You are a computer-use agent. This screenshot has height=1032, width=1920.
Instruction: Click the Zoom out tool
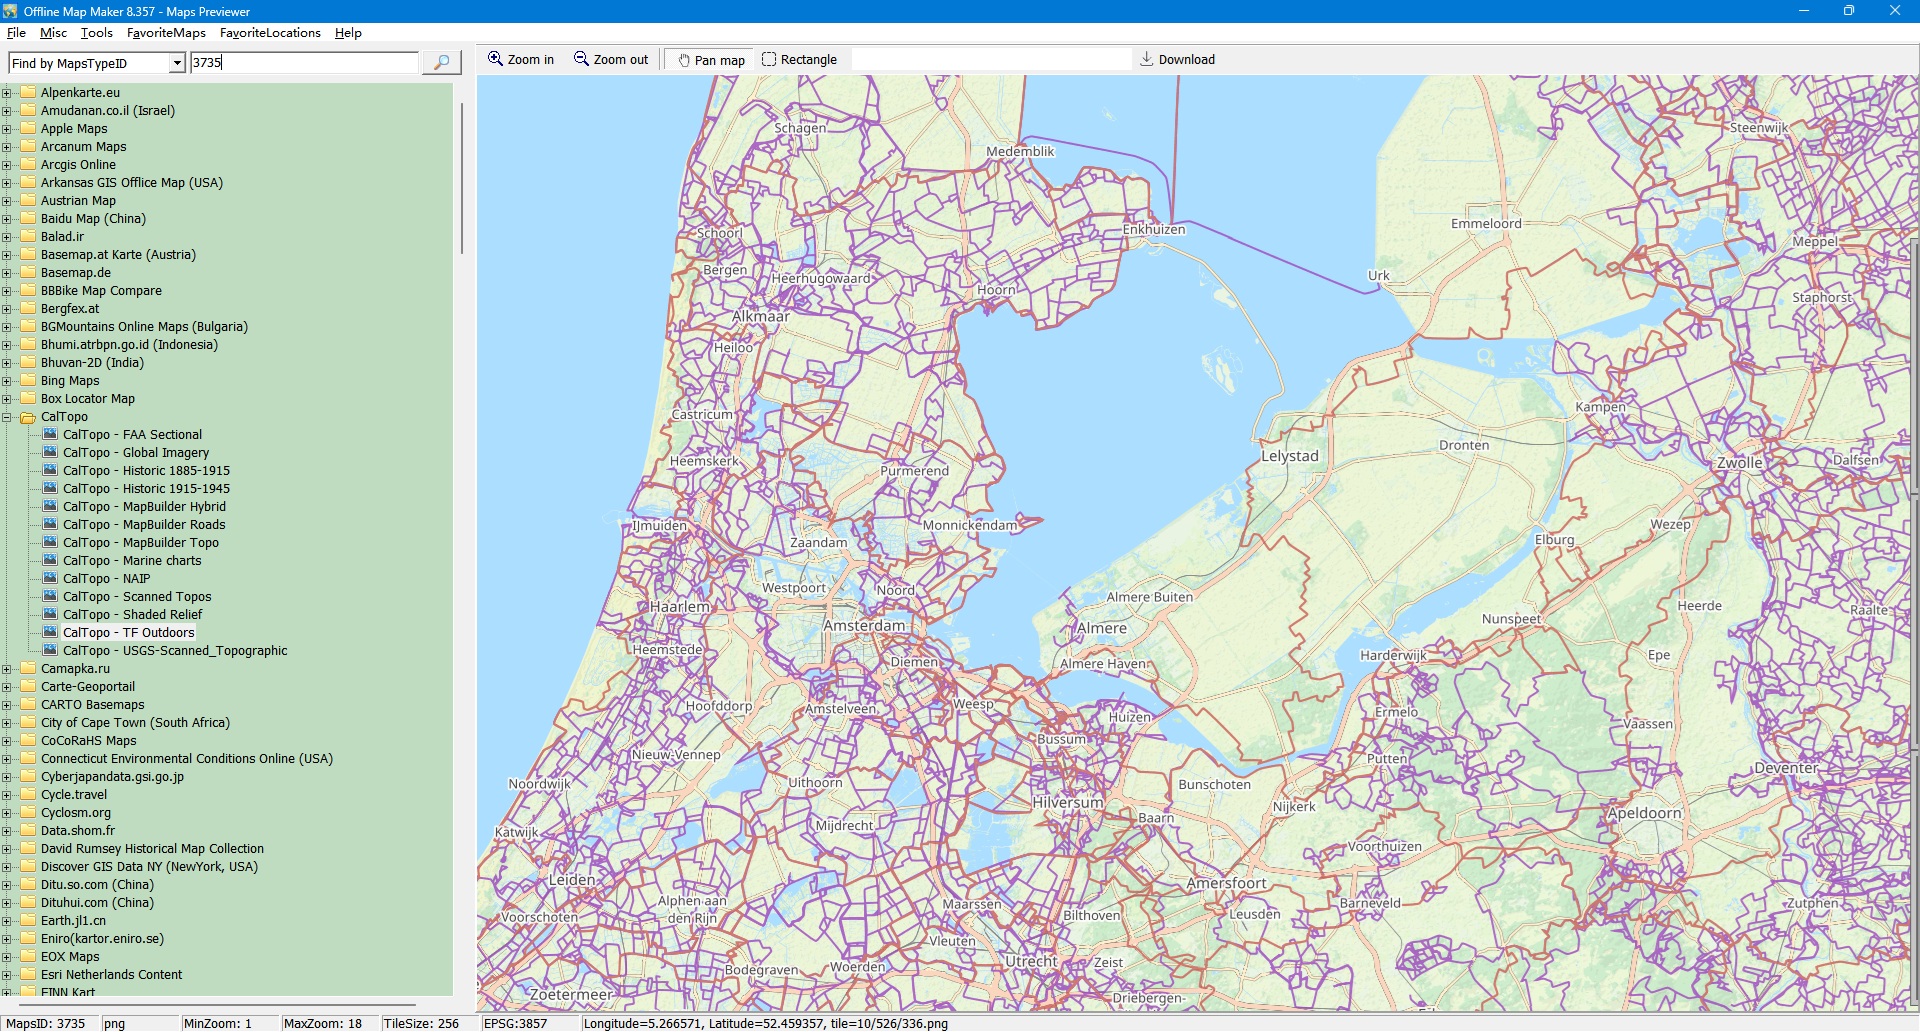tap(611, 60)
